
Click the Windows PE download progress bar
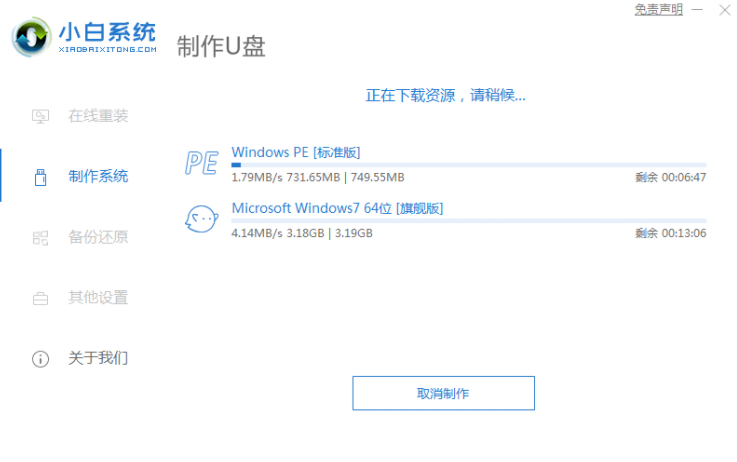coord(469,165)
